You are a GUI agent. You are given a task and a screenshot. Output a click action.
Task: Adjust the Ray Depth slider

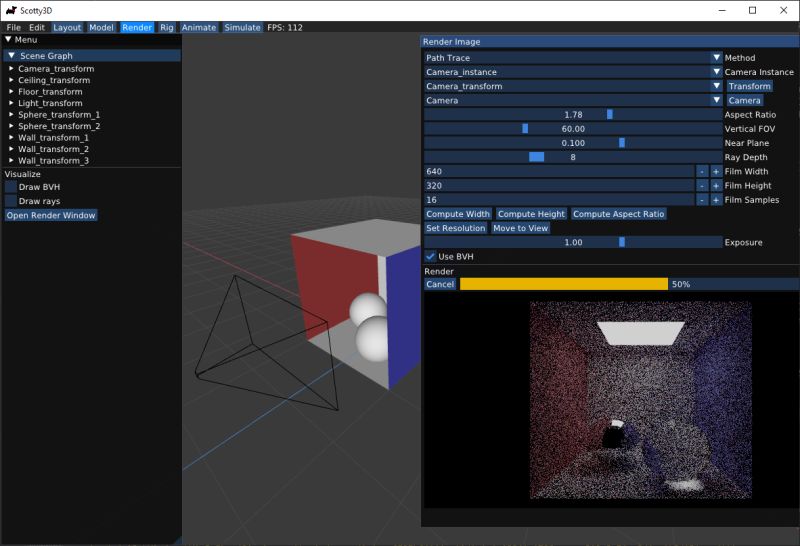click(573, 157)
